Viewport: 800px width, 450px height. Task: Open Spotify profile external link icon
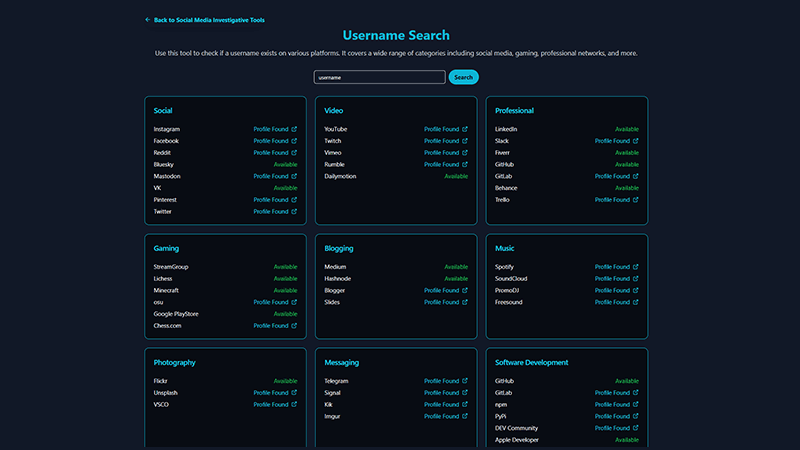636,267
